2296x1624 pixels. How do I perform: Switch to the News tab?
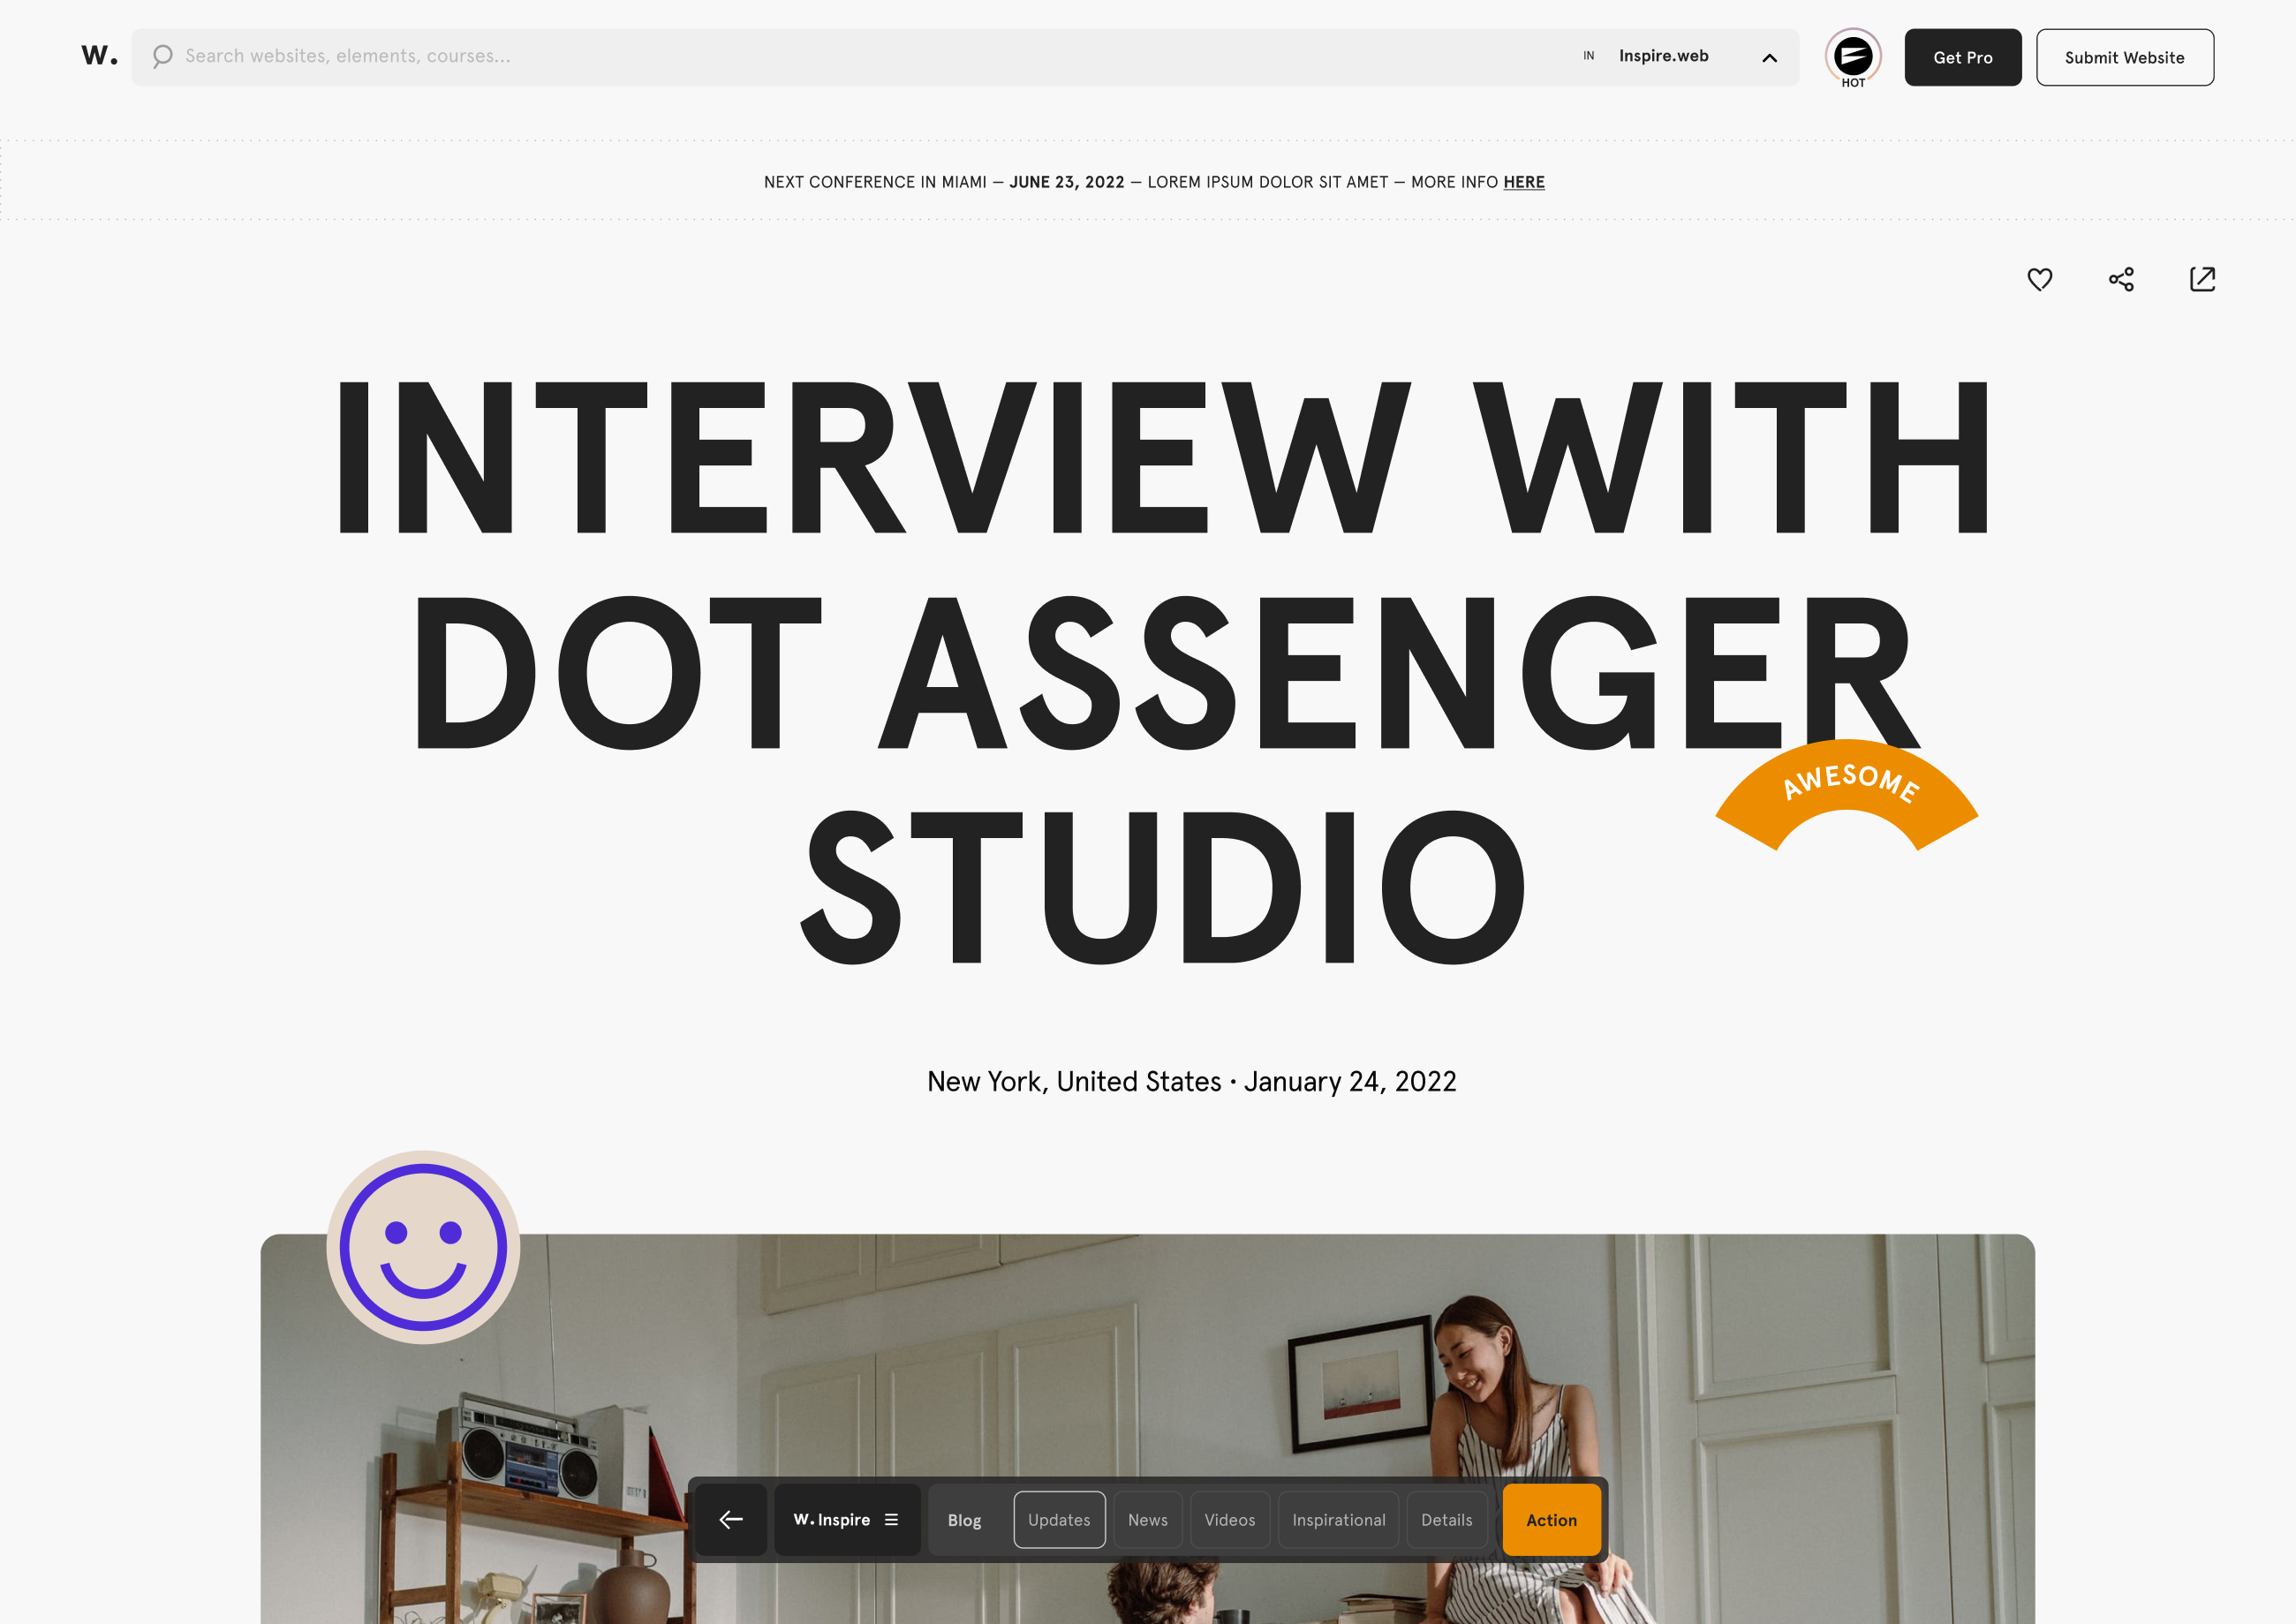pos(1147,1519)
